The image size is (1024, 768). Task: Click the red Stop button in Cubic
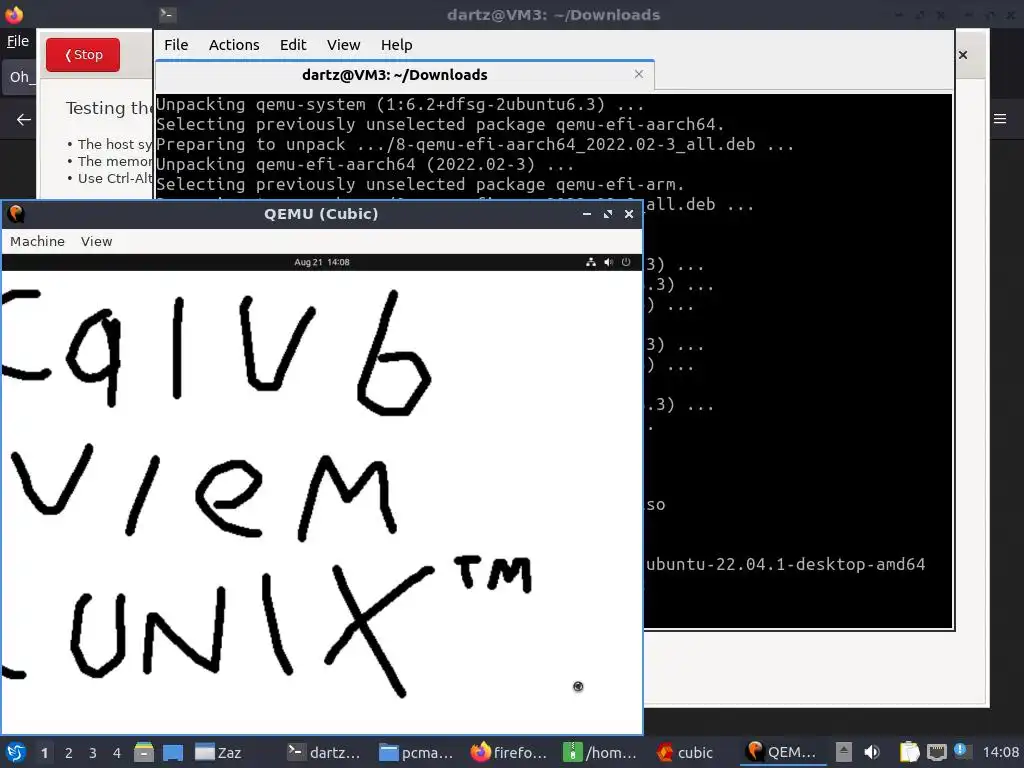click(x=83, y=55)
